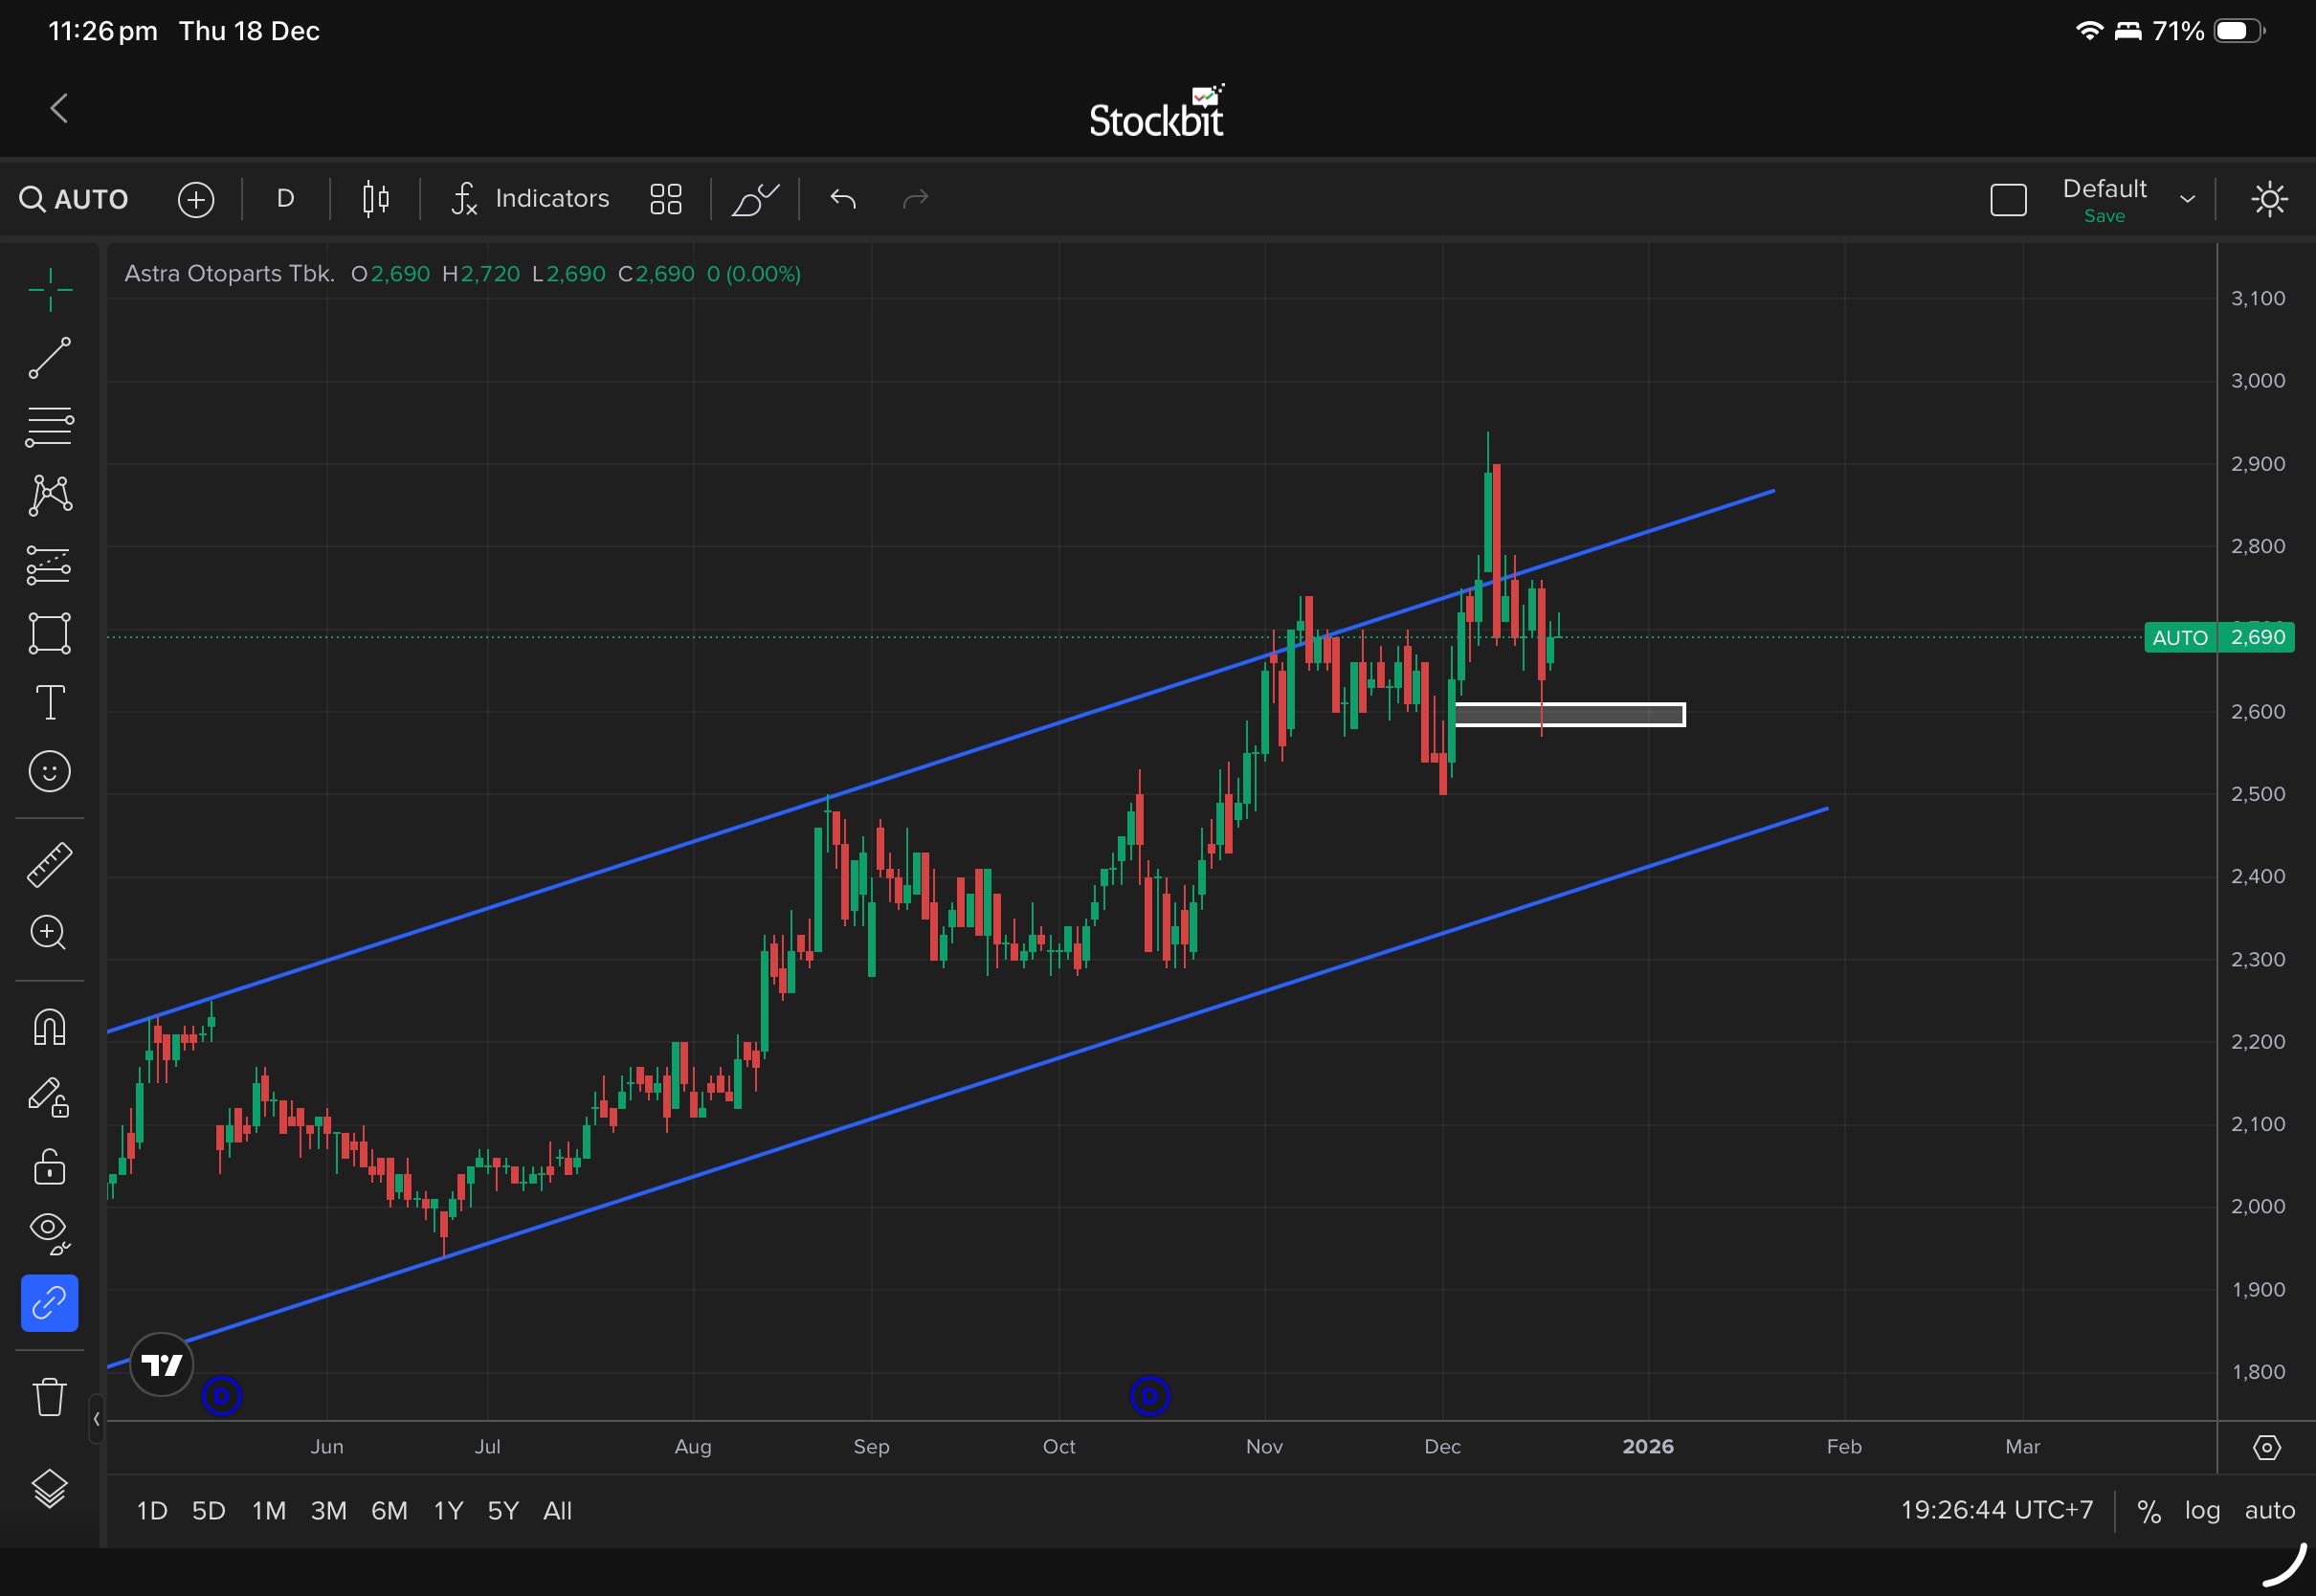The image size is (2316, 1596).
Task: Switch range to 1Y
Action: [448, 1510]
